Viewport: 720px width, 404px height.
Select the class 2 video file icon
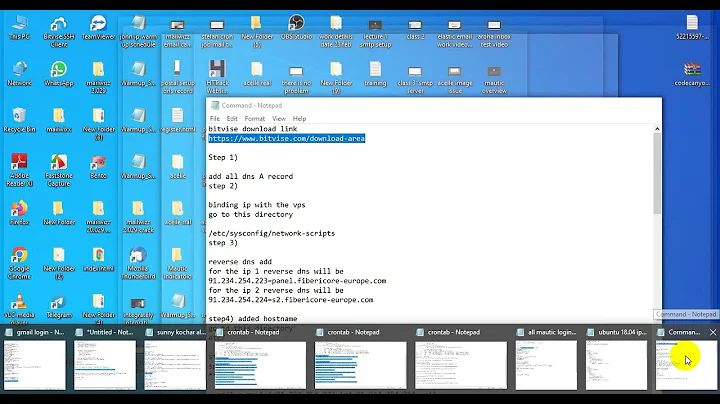coord(415,28)
